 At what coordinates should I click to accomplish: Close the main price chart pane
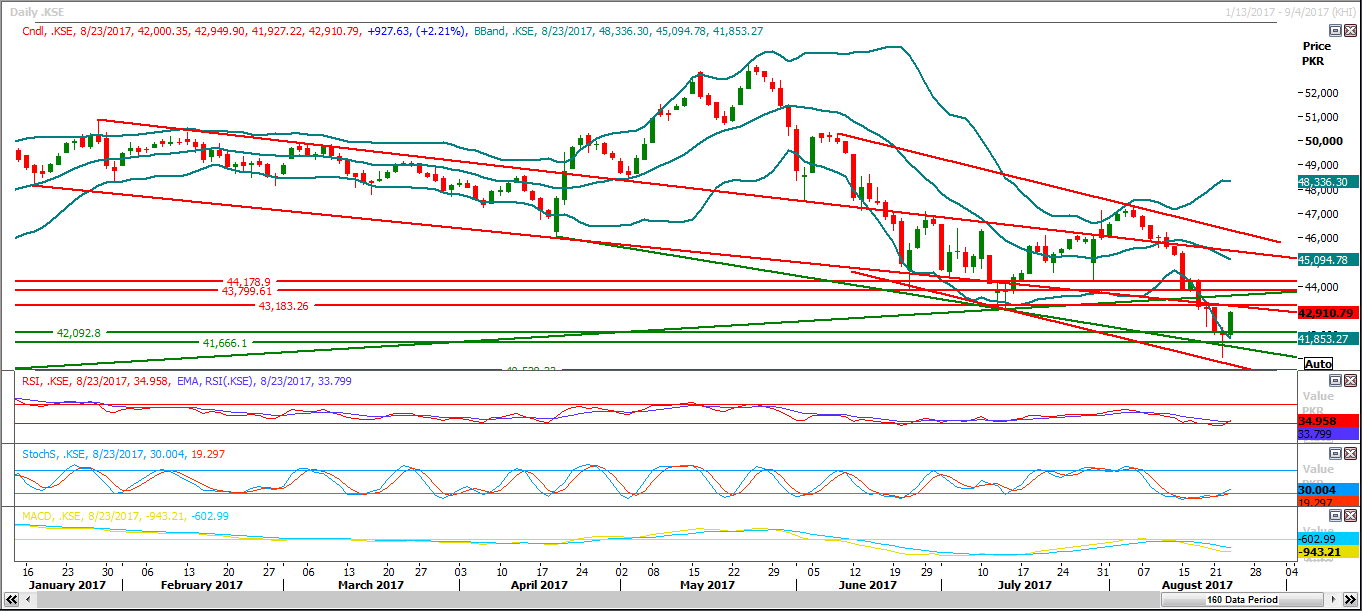click(x=1351, y=31)
